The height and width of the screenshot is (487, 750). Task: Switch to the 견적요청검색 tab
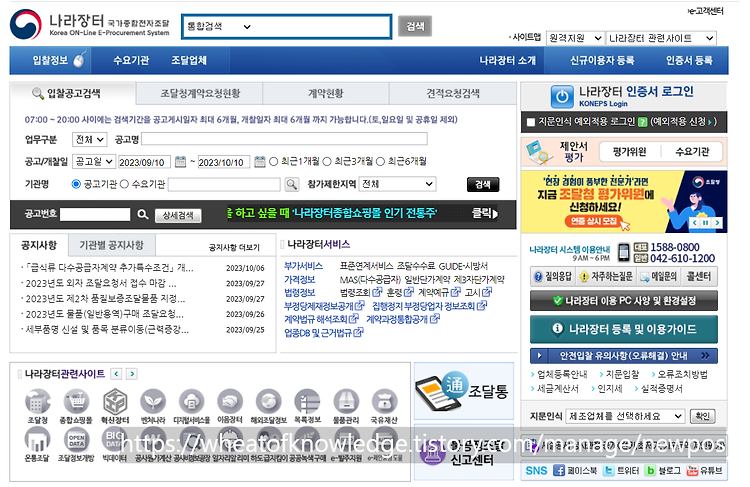tap(453, 93)
